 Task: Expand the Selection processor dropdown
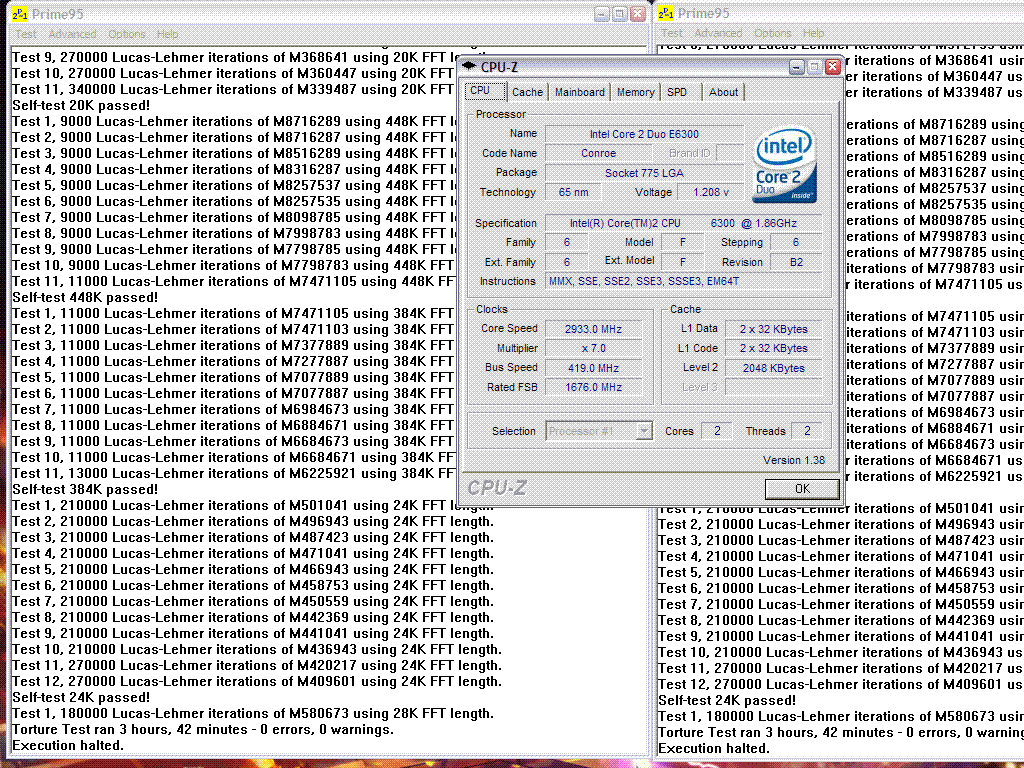[x=644, y=431]
